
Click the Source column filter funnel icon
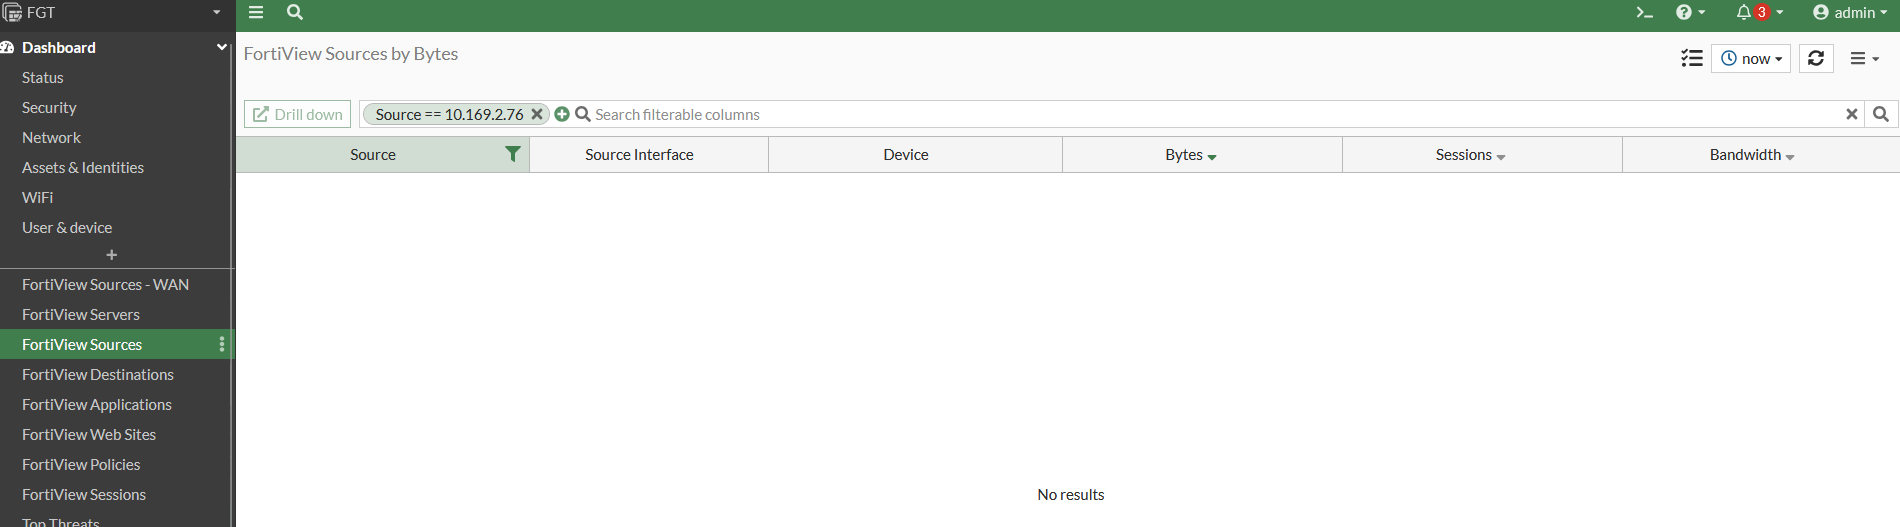click(513, 154)
